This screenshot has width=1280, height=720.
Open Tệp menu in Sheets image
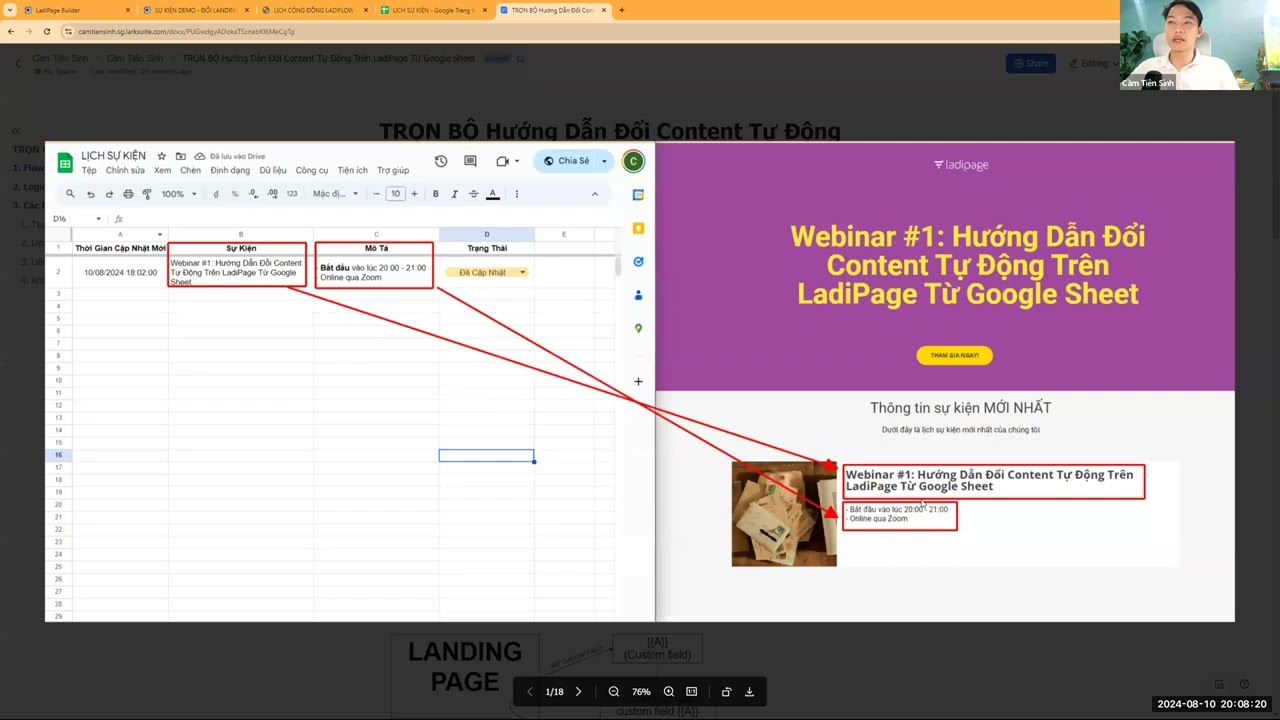89,171
